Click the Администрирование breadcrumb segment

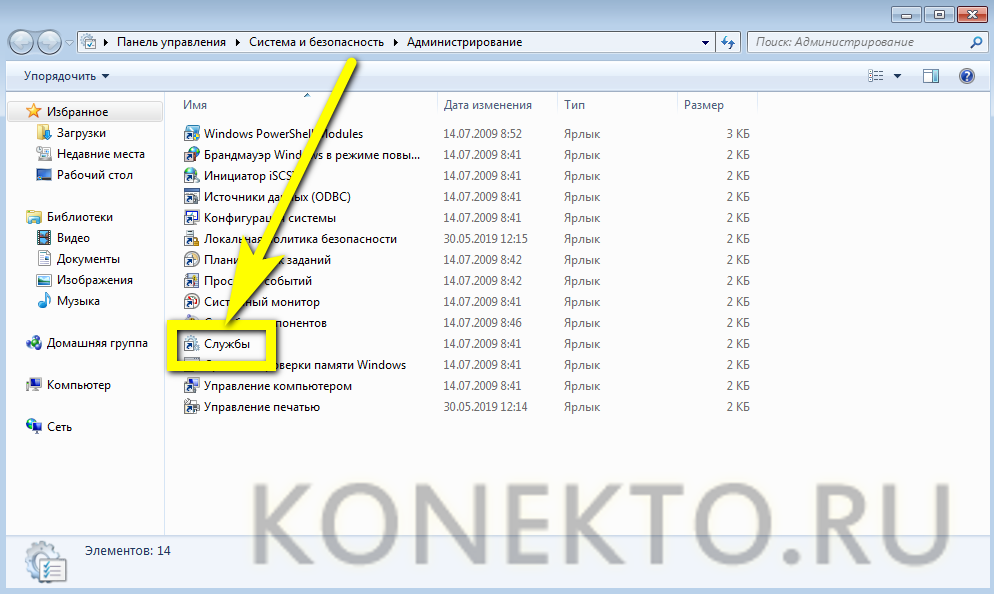coord(465,42)
